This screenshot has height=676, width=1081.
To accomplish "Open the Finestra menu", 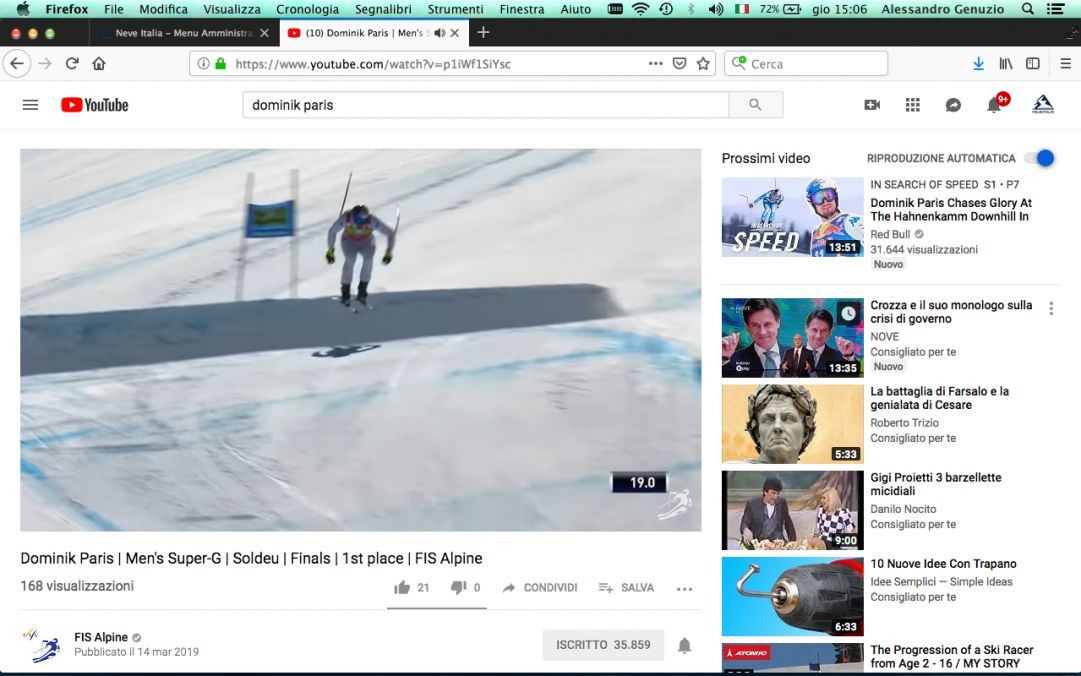I will [521, 9].
